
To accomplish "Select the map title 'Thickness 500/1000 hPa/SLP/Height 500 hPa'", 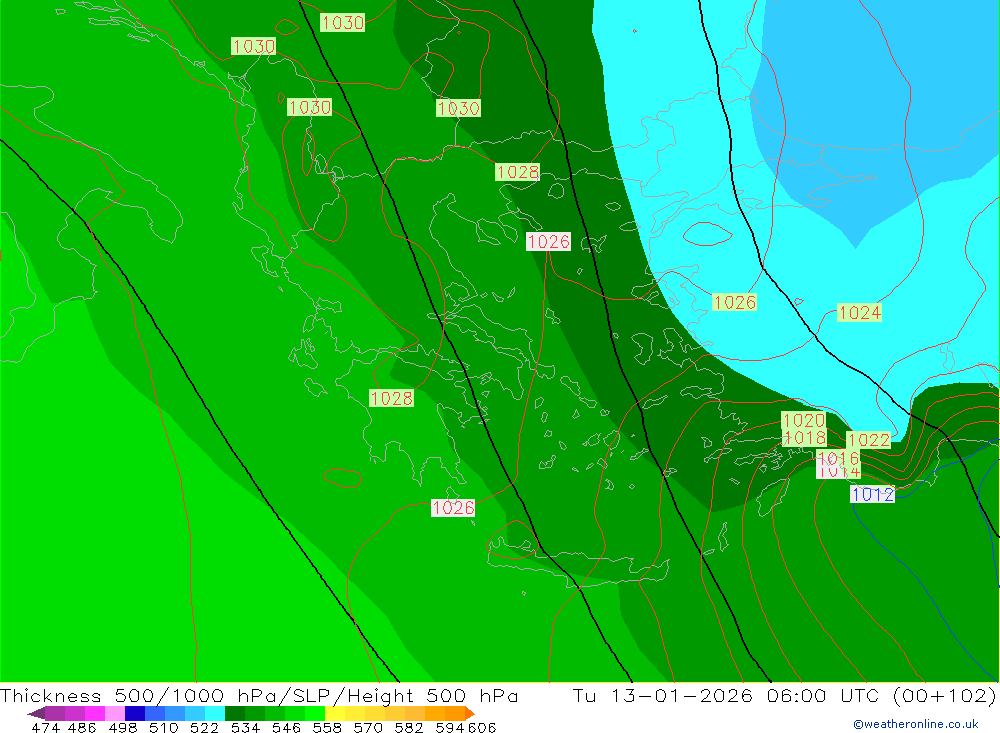I will tap(259, 695).
